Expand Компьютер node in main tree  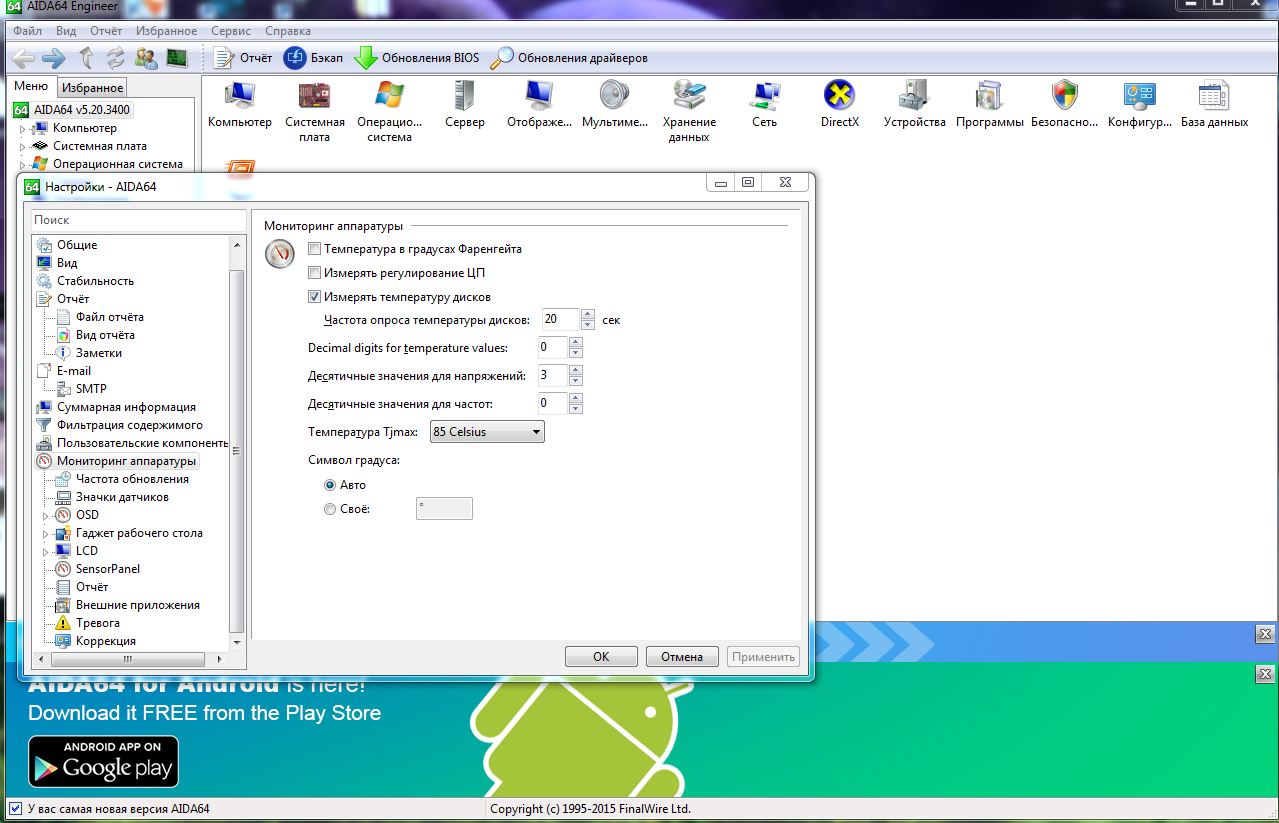(23, 129)
